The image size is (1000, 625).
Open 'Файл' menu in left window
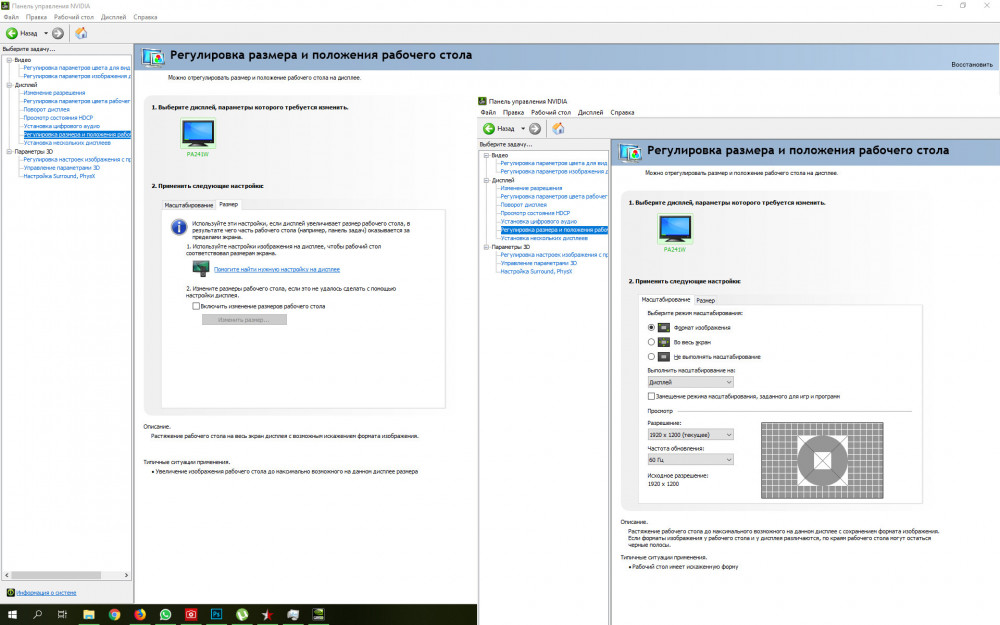coord(11,17)
